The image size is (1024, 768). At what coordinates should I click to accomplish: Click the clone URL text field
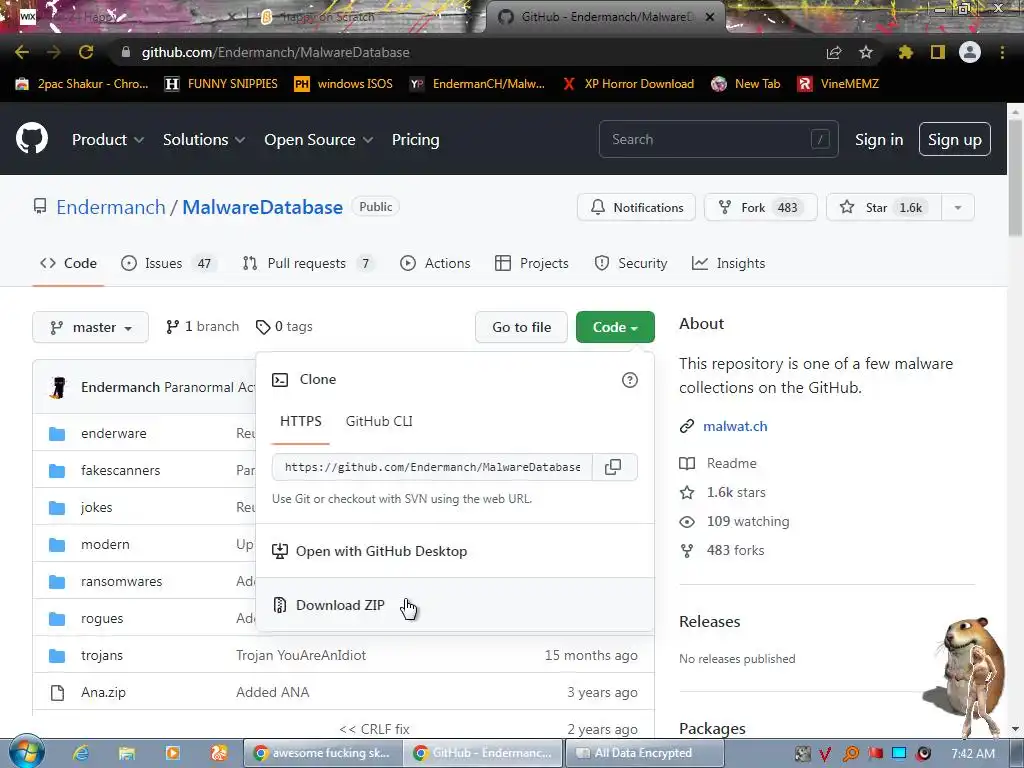432,467
